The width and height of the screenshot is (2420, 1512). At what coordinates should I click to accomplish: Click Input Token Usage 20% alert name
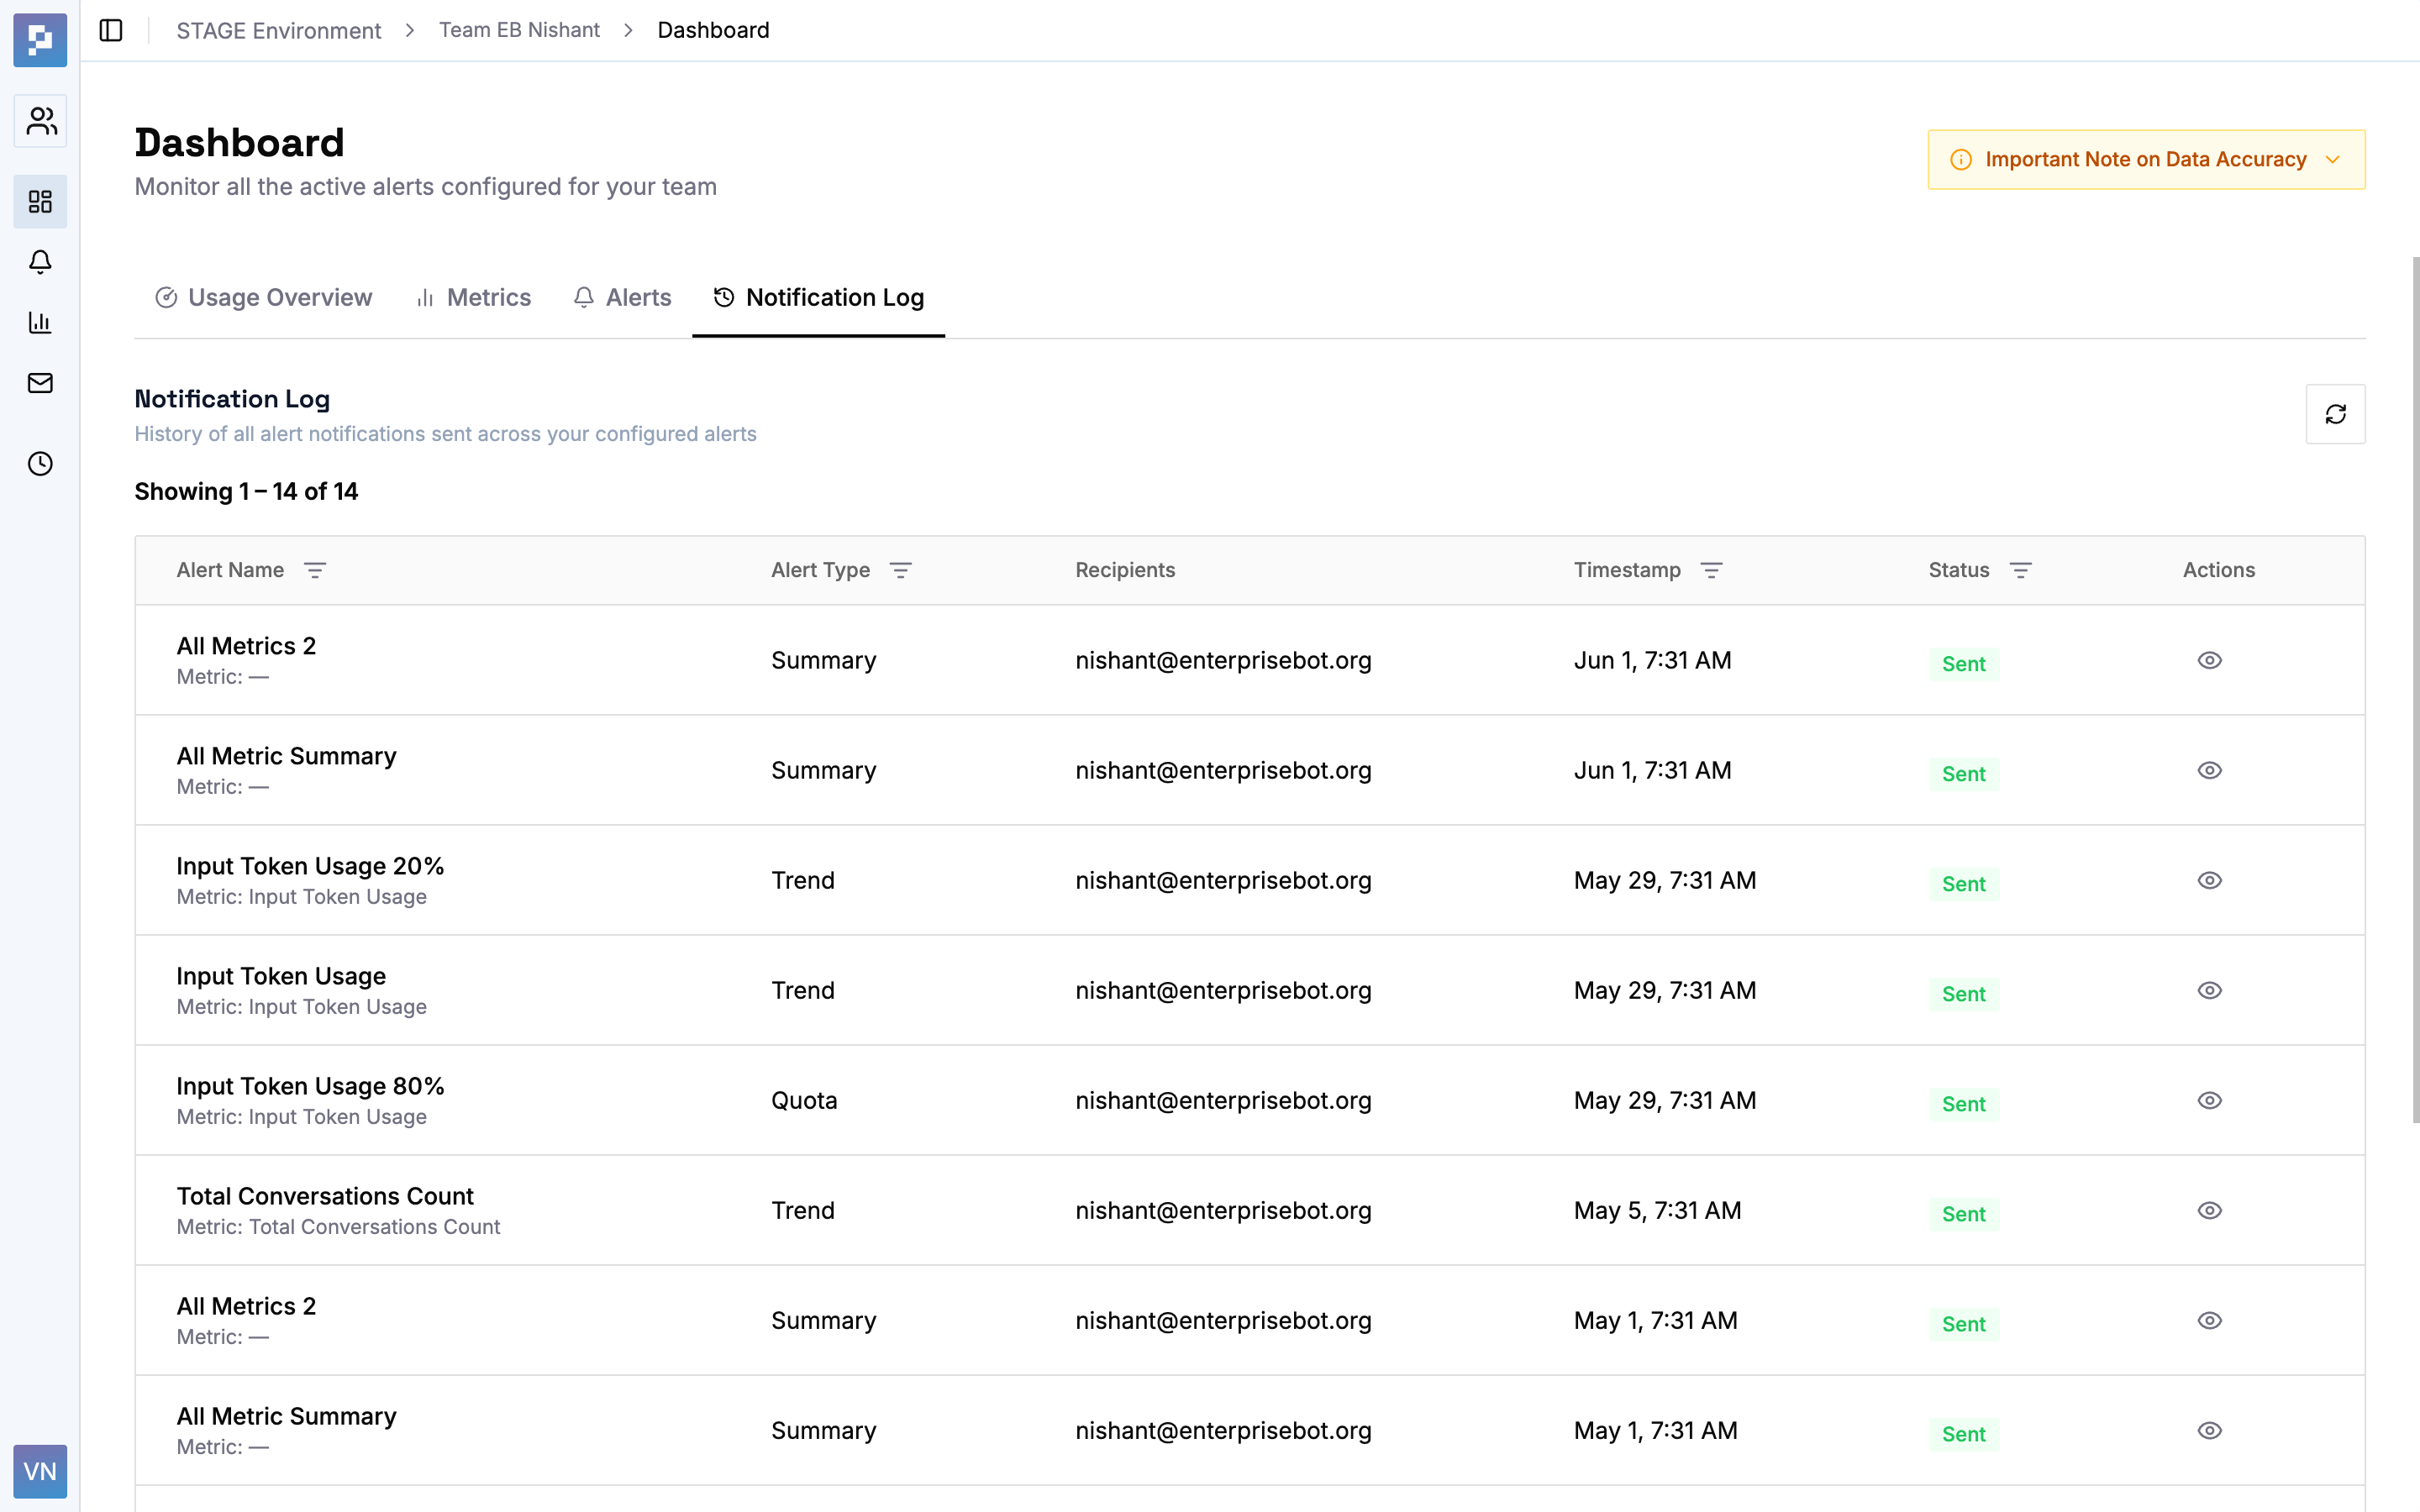[310, 866]
